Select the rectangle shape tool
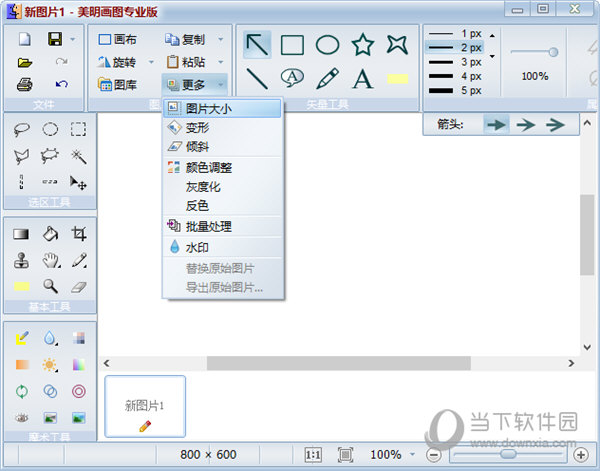 (292, 45)
